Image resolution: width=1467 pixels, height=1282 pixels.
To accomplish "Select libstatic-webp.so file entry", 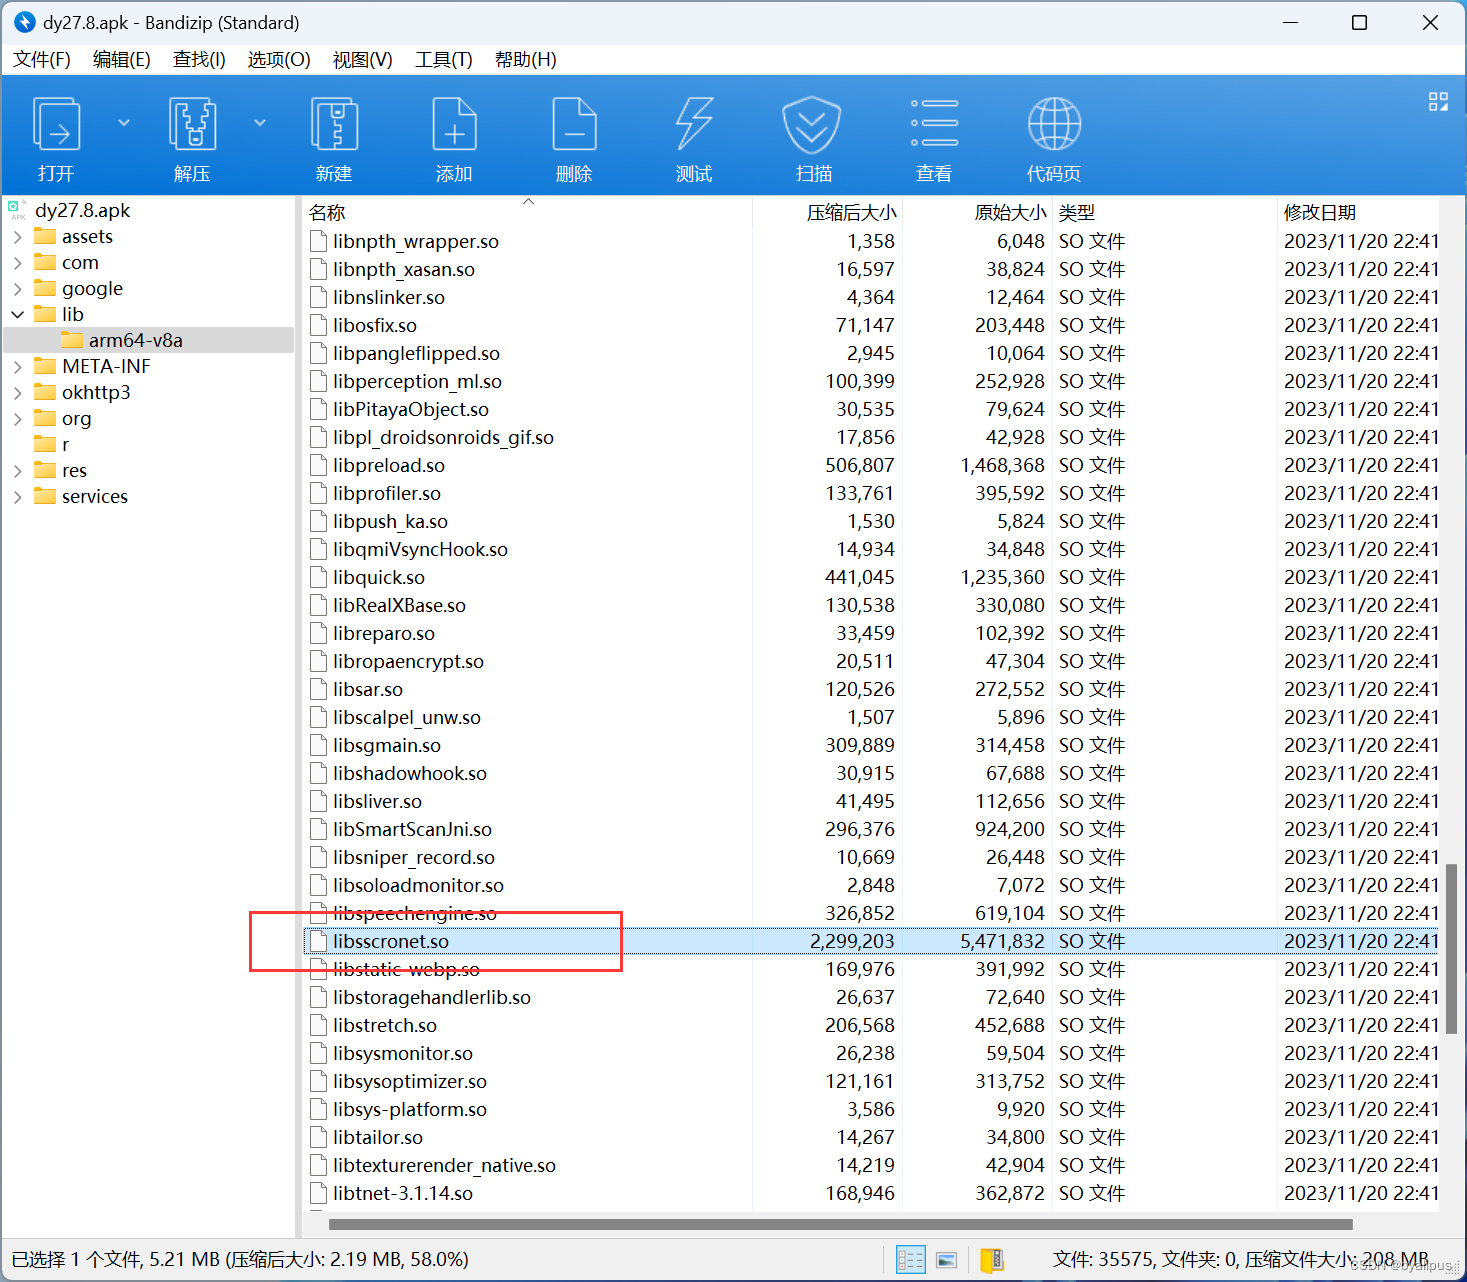I will click(406, 969).
